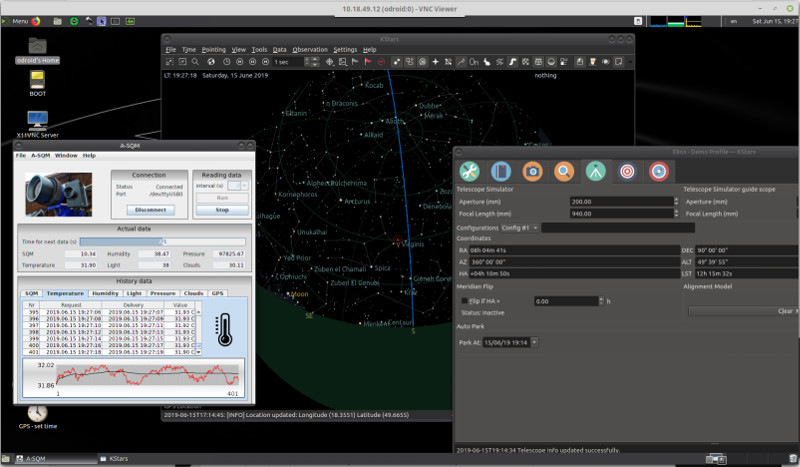Click the globe geographic location icon in KStars
The image size is (800, 467).
[211, 62]
